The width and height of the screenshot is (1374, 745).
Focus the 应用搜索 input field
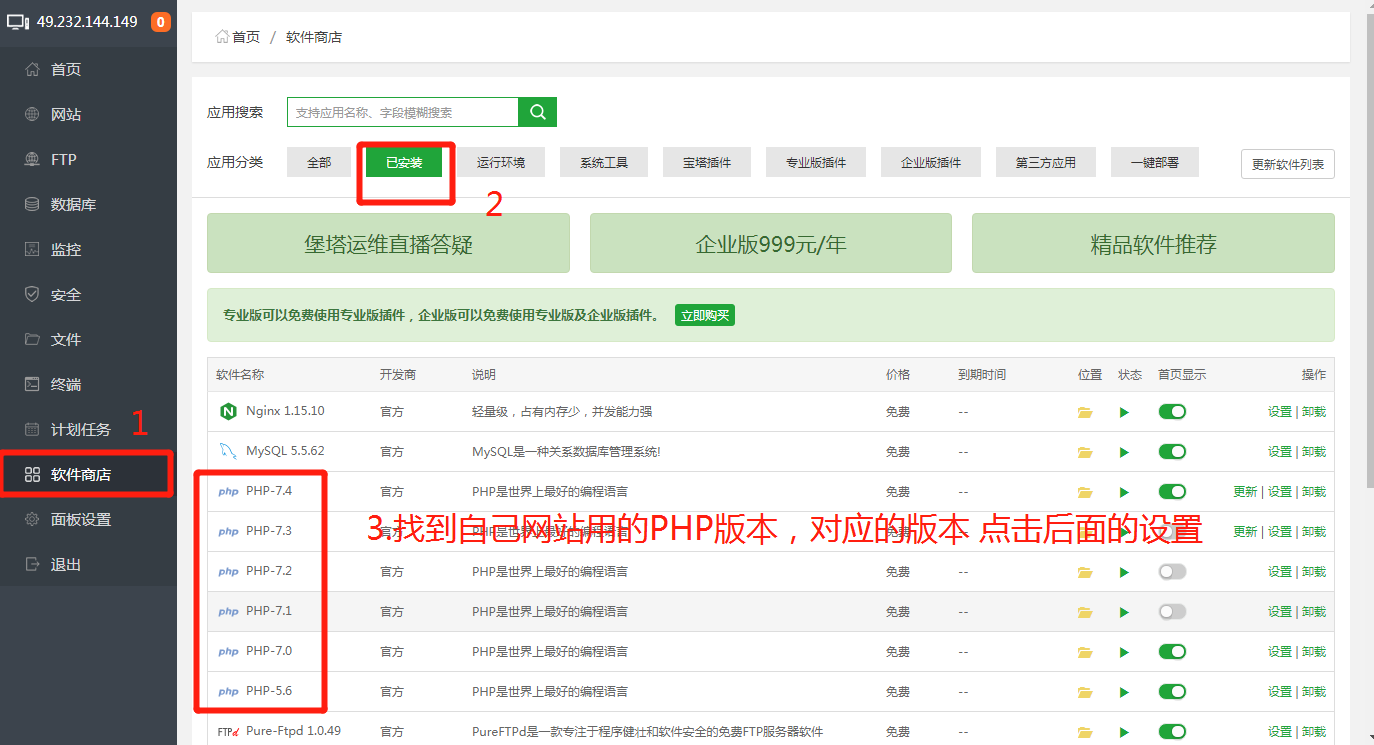pyautogui.click(x=403, y=112)
